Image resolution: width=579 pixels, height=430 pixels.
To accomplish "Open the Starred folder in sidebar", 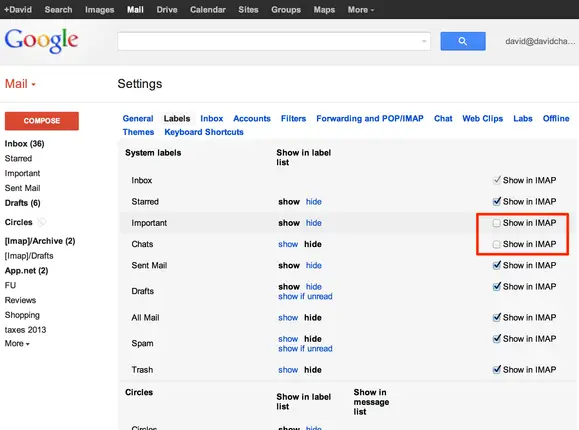I will 18,158.
